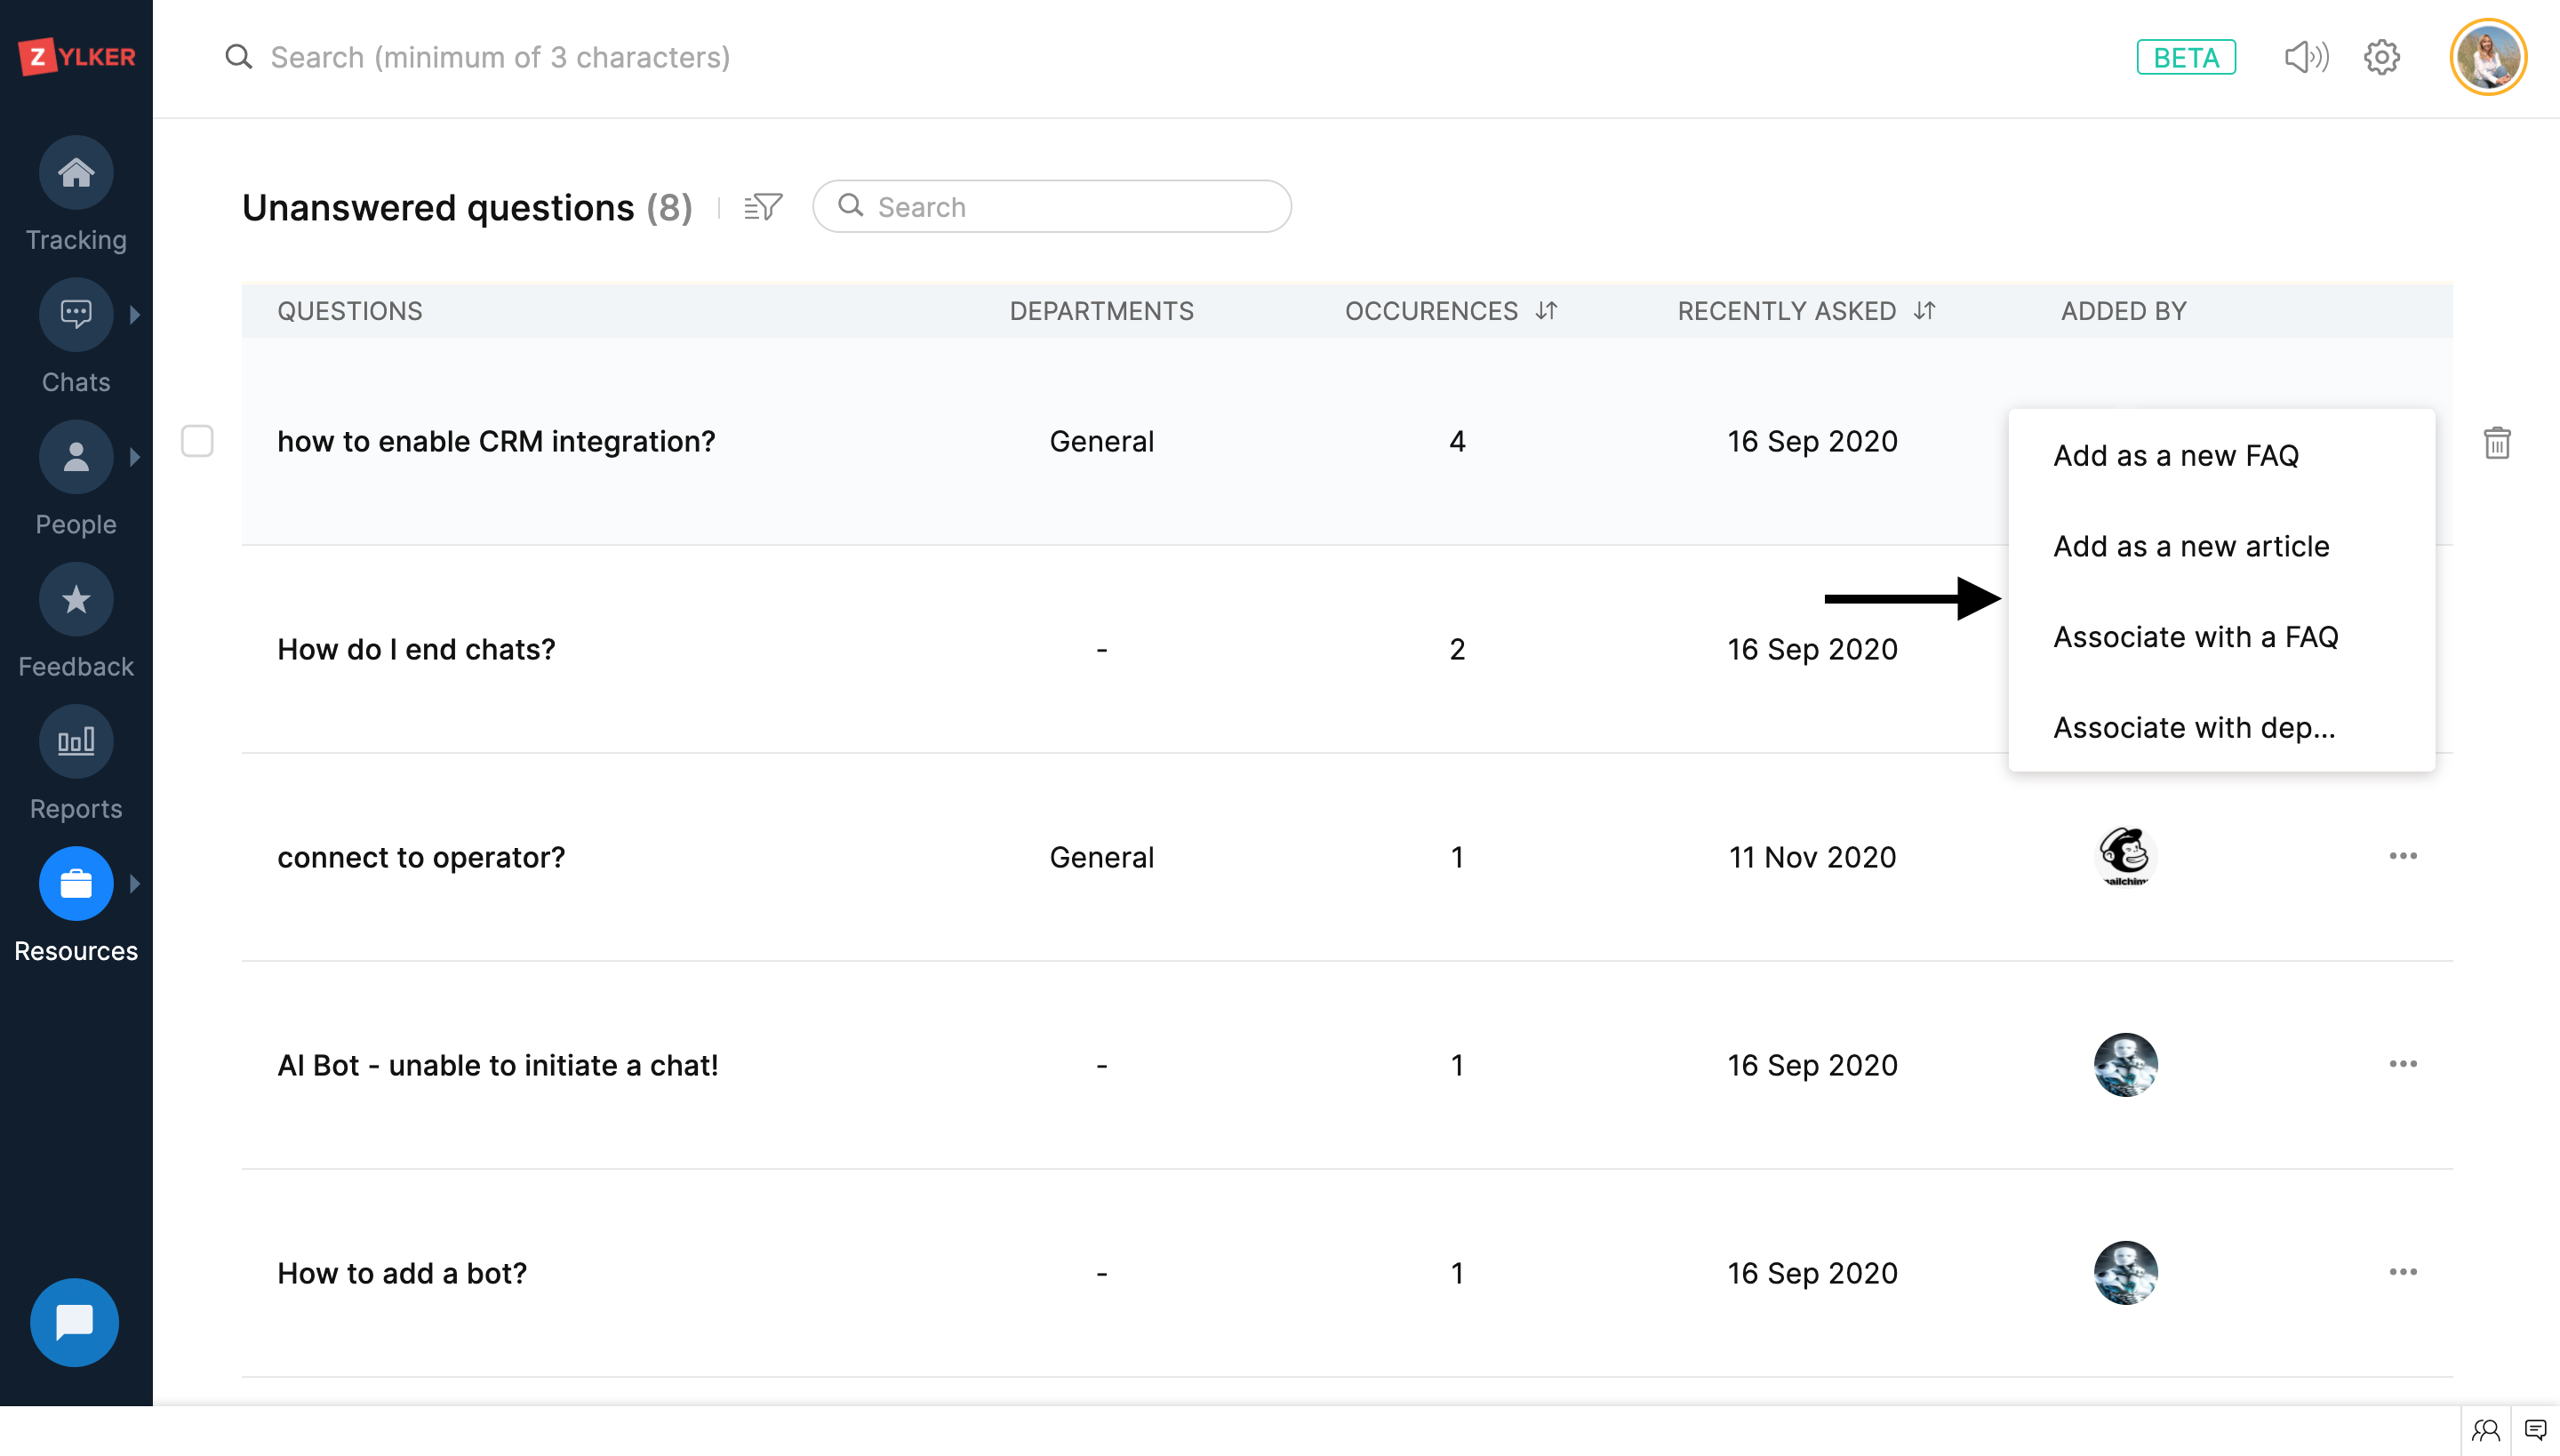
Task: Select Associate with a FAQ option
Action: pos(2195,637)
